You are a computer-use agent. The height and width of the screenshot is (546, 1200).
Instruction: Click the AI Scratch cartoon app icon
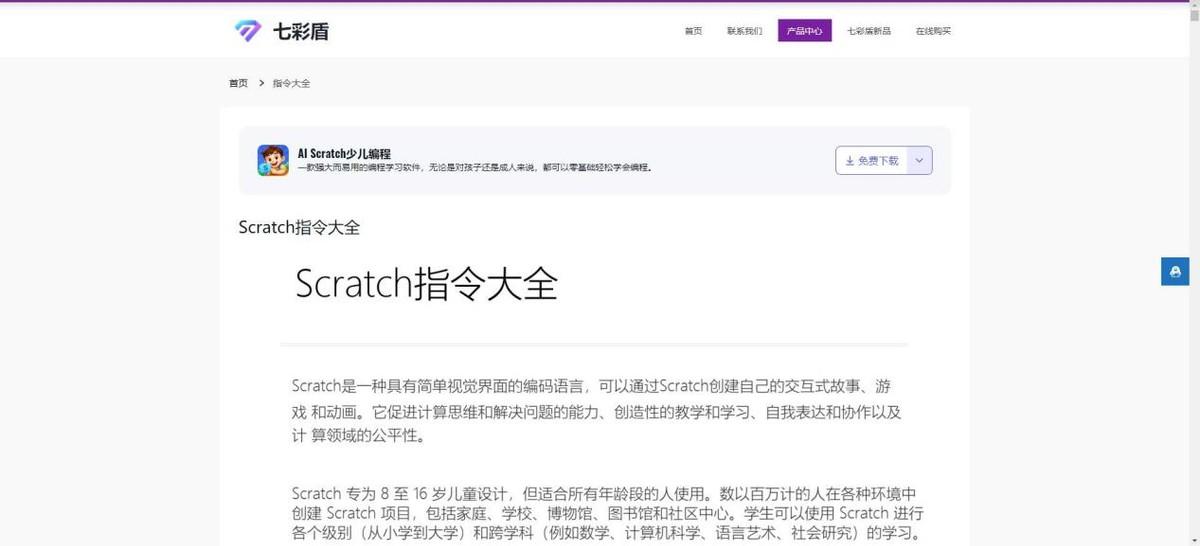click(x=273, y=160)
